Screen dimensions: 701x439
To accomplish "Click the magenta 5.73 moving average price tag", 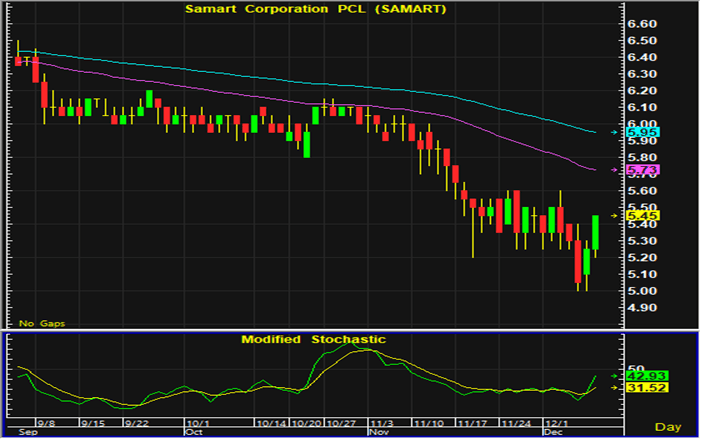I will tap(638, 171).
